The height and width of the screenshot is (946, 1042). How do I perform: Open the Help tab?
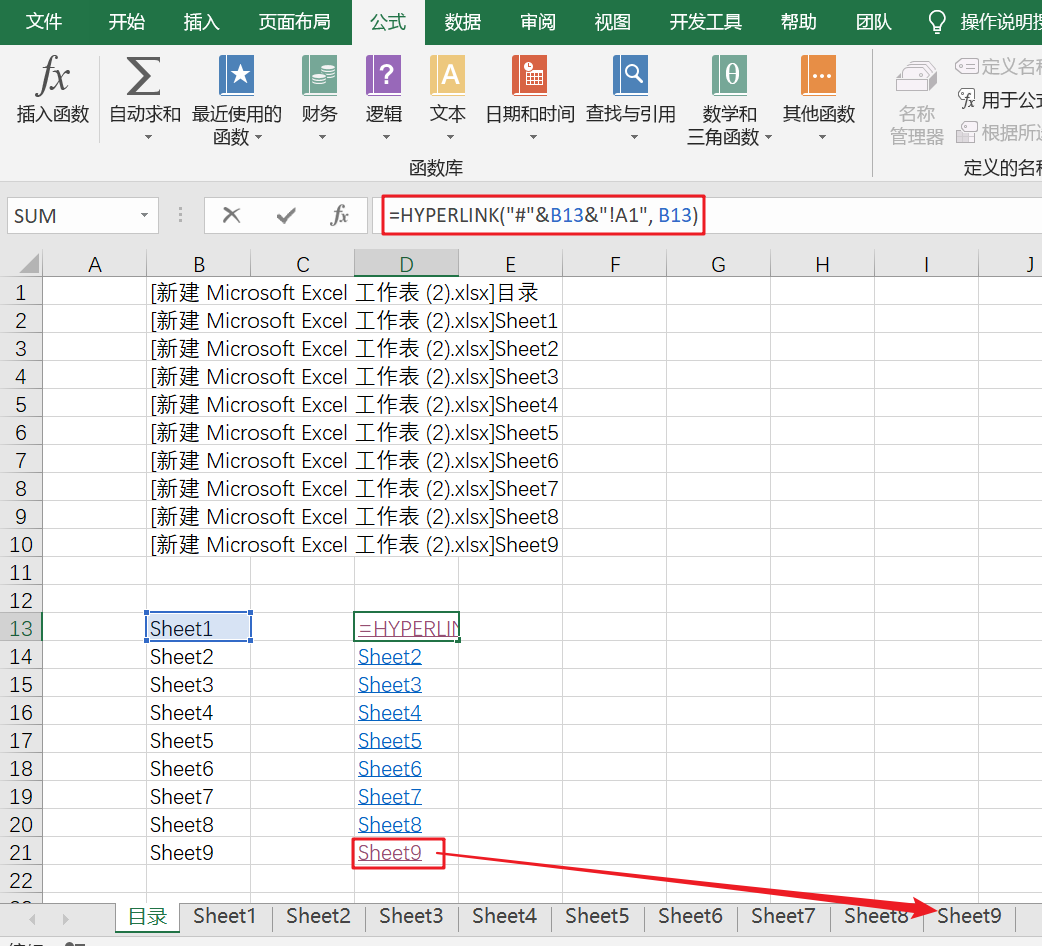click(798, 22)
